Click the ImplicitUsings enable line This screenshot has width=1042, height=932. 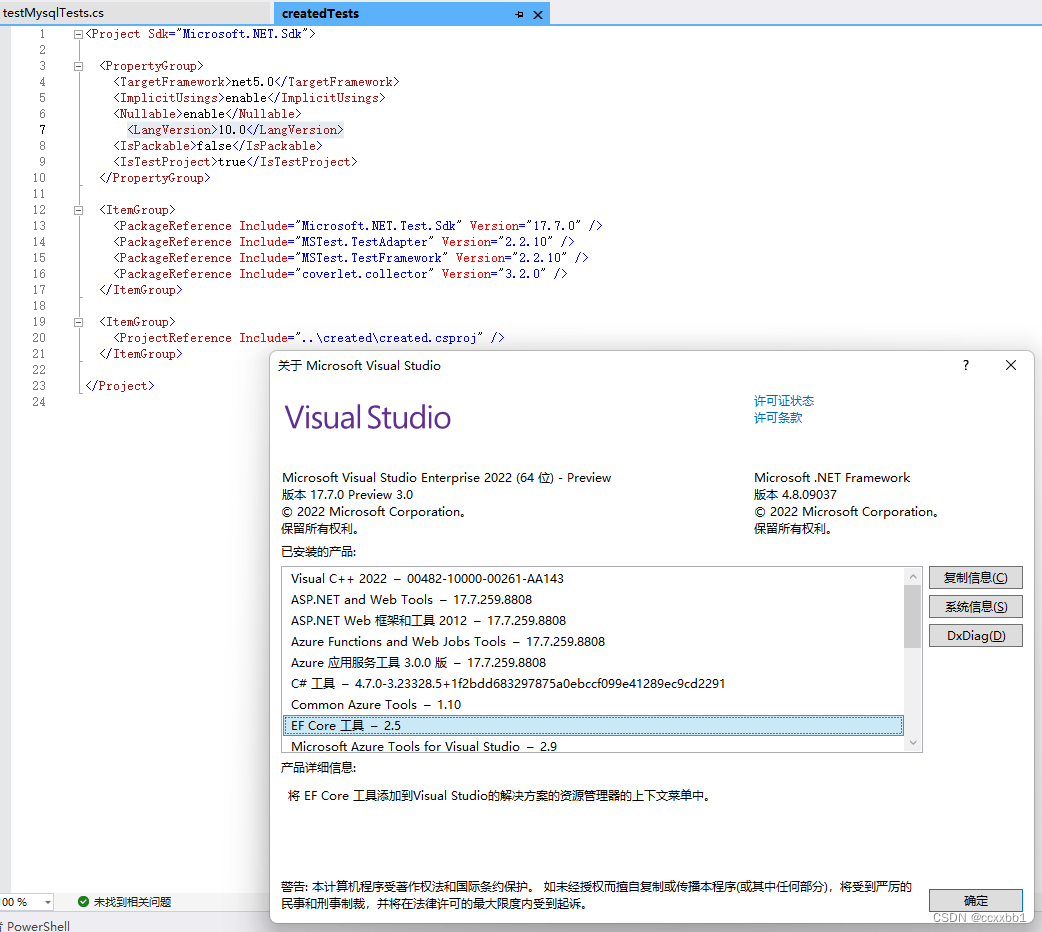click(249, 98)
